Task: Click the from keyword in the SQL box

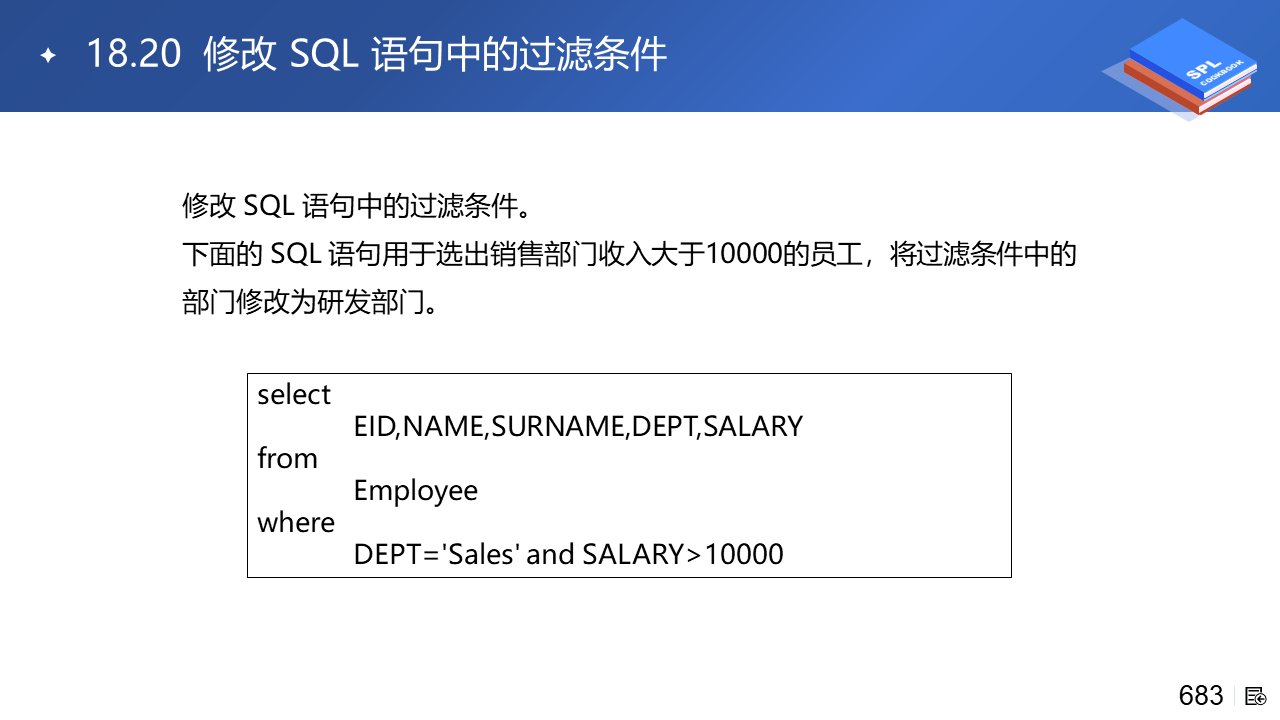Action: [287, 459]
